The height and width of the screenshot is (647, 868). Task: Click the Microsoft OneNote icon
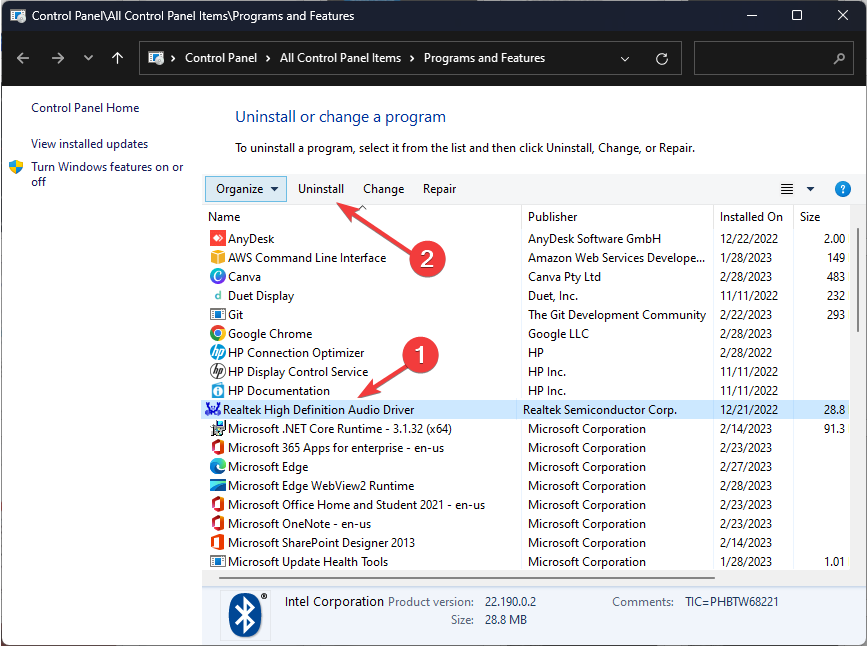tap(218, 523)
